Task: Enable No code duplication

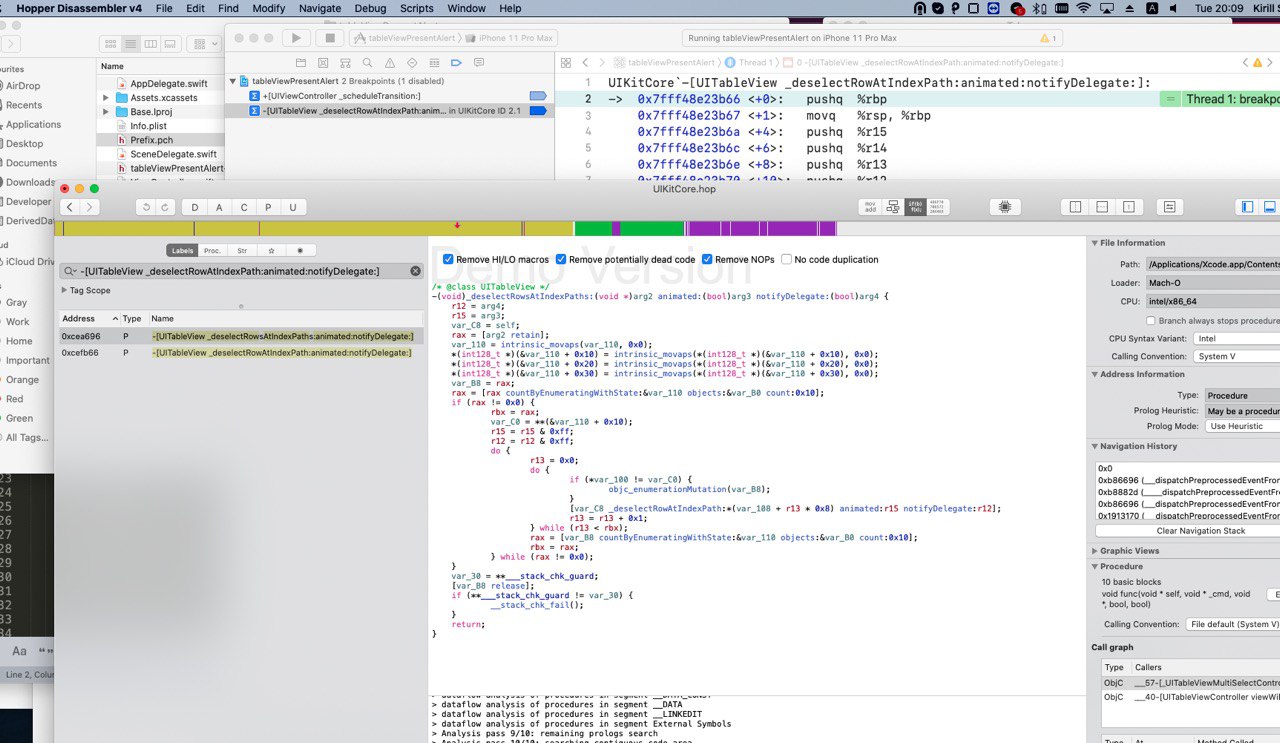Action: pos(786,259)
